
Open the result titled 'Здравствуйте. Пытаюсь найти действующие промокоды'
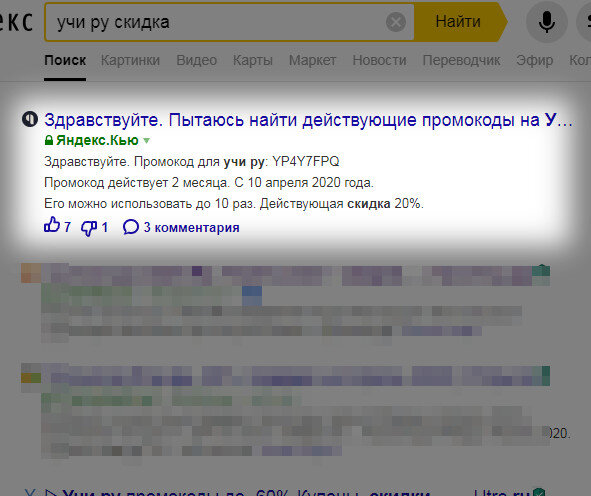click(308, 120)
